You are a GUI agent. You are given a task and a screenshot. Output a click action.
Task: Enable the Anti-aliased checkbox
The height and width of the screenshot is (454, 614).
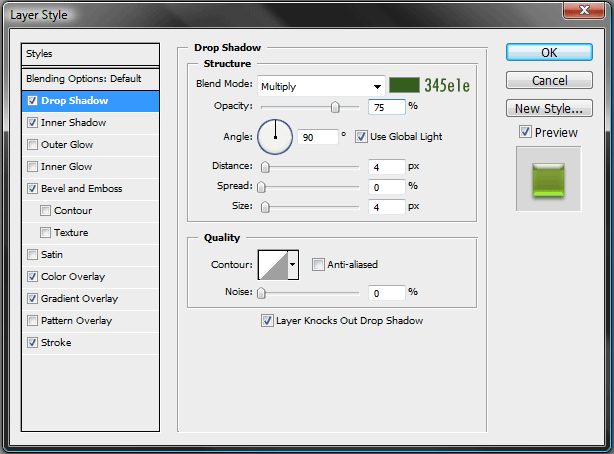[x=318, y=264]
